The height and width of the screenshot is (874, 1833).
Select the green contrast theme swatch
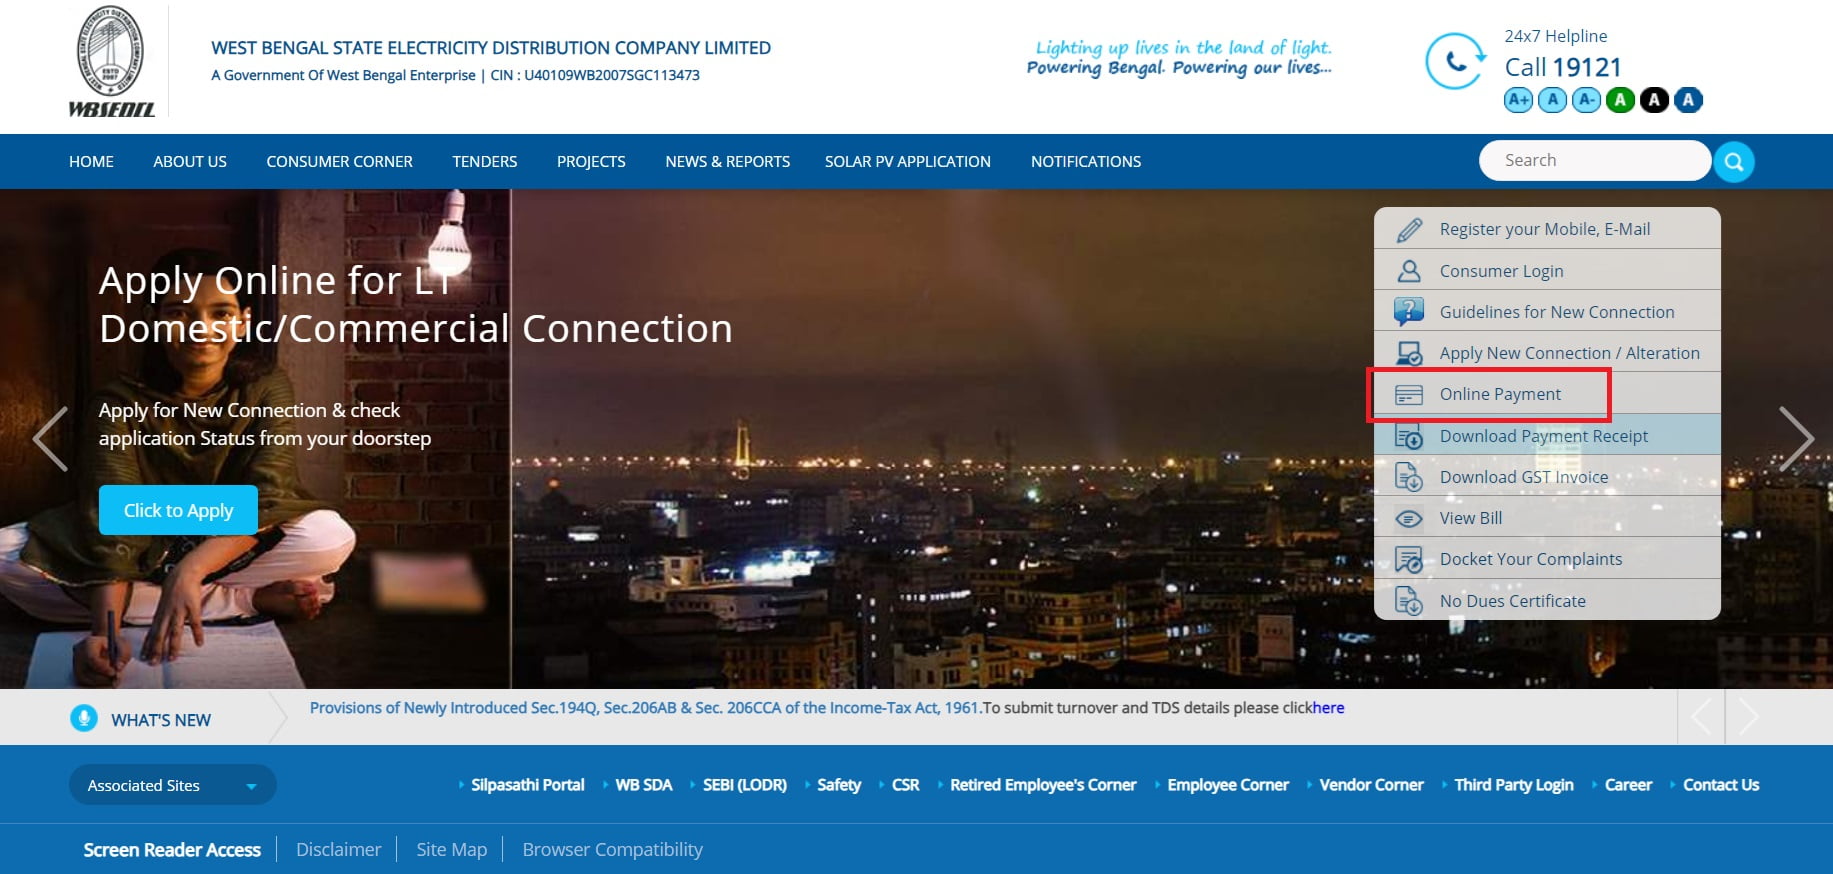tap(1620, 100)
